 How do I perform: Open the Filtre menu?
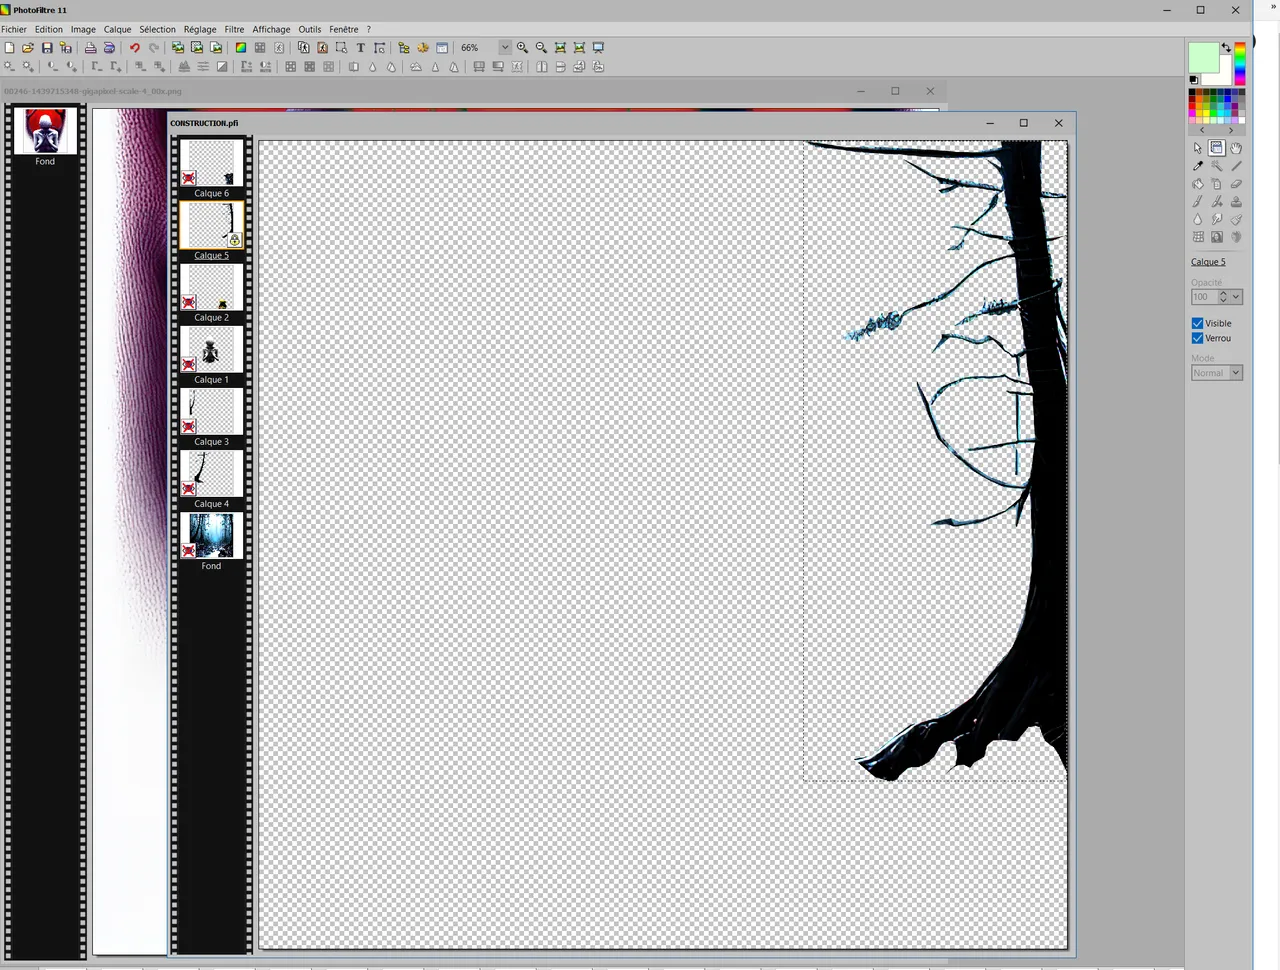coord(234,29)
